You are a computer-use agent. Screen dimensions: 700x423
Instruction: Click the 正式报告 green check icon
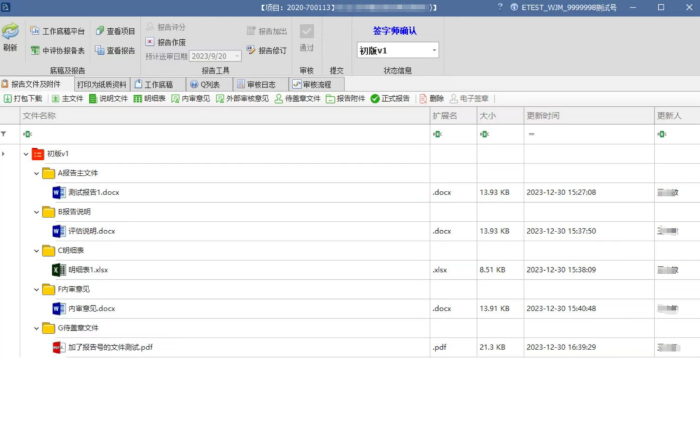pyautogui.click(x=375, y=99)
